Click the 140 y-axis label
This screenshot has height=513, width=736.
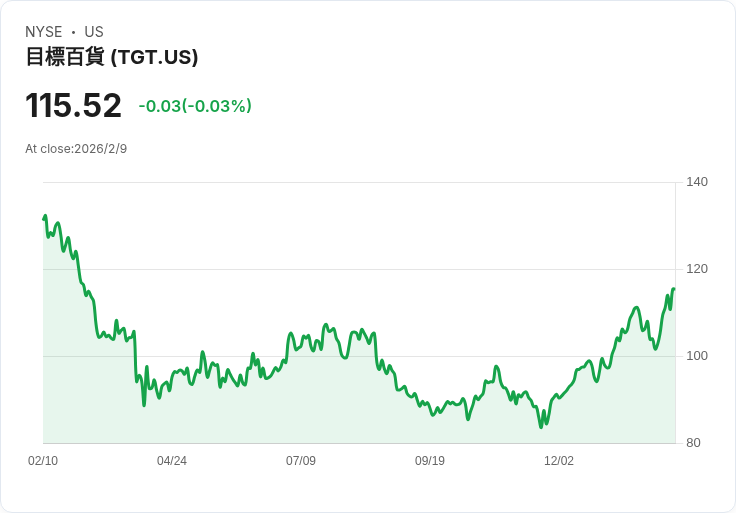click(x=697, y=182)
